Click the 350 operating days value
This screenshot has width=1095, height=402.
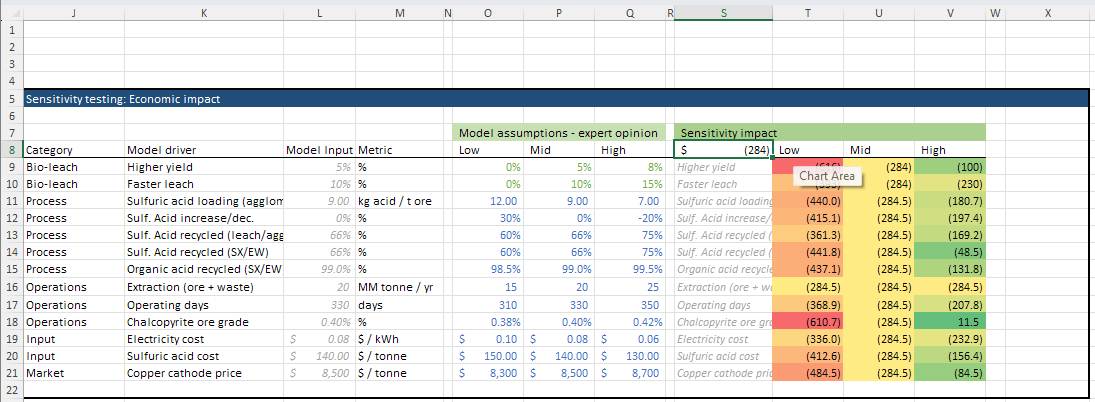point(630,305)
